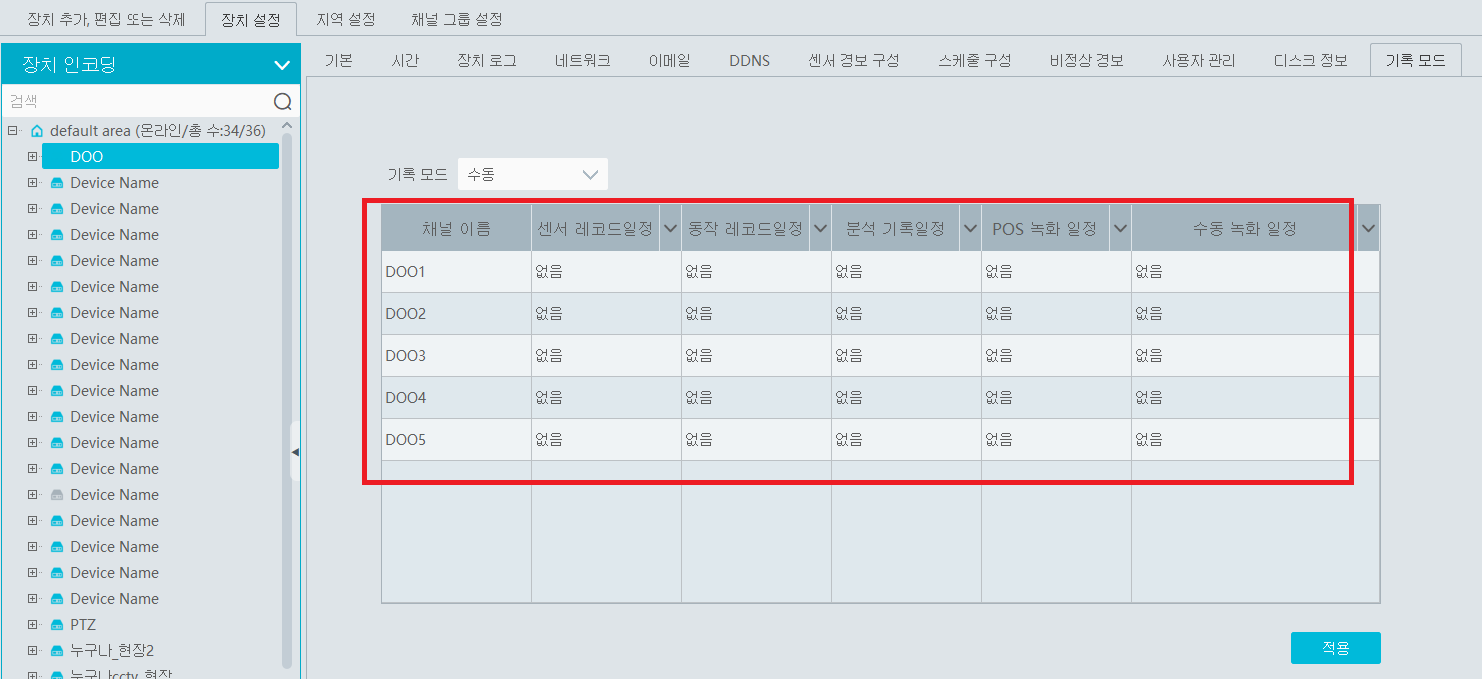Collapse the left panel with arrow handle

tap(295, 452)
